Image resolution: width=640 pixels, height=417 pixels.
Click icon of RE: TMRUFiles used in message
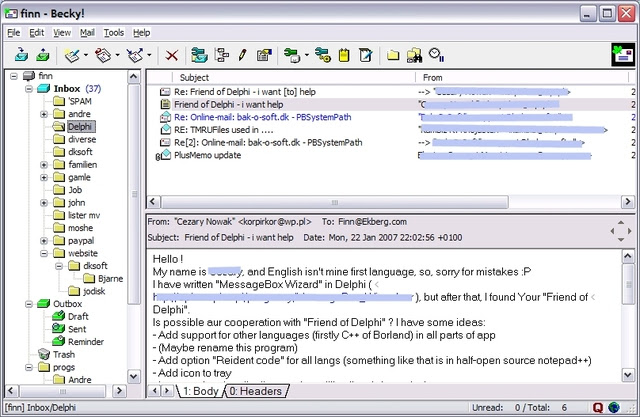(x=165, y=130)
